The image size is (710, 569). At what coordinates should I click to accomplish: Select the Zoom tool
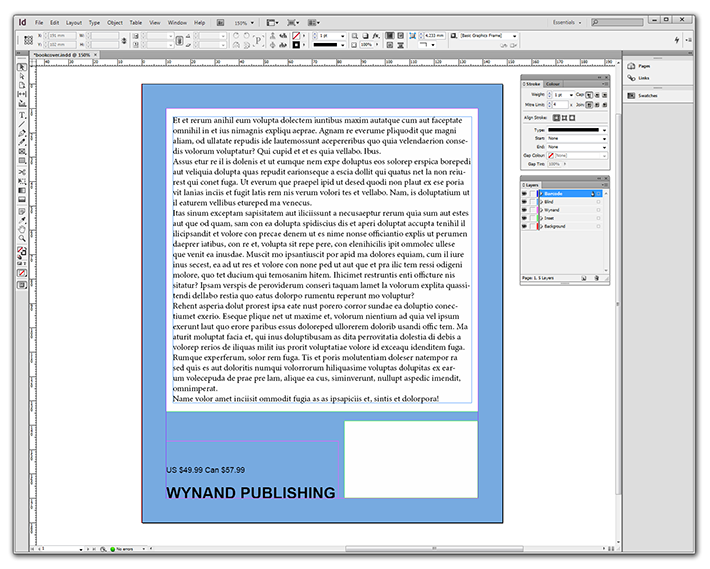(22, 239)
